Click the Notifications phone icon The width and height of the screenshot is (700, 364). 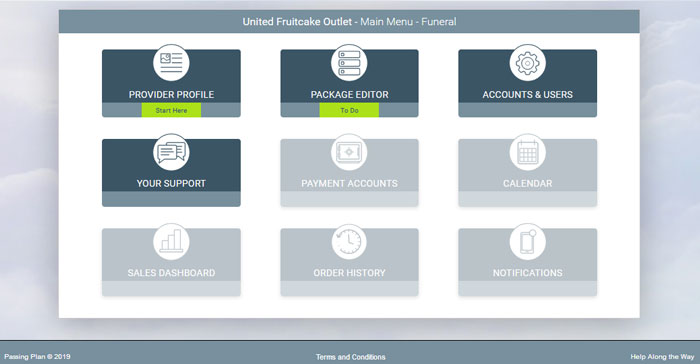pos(527,242)
